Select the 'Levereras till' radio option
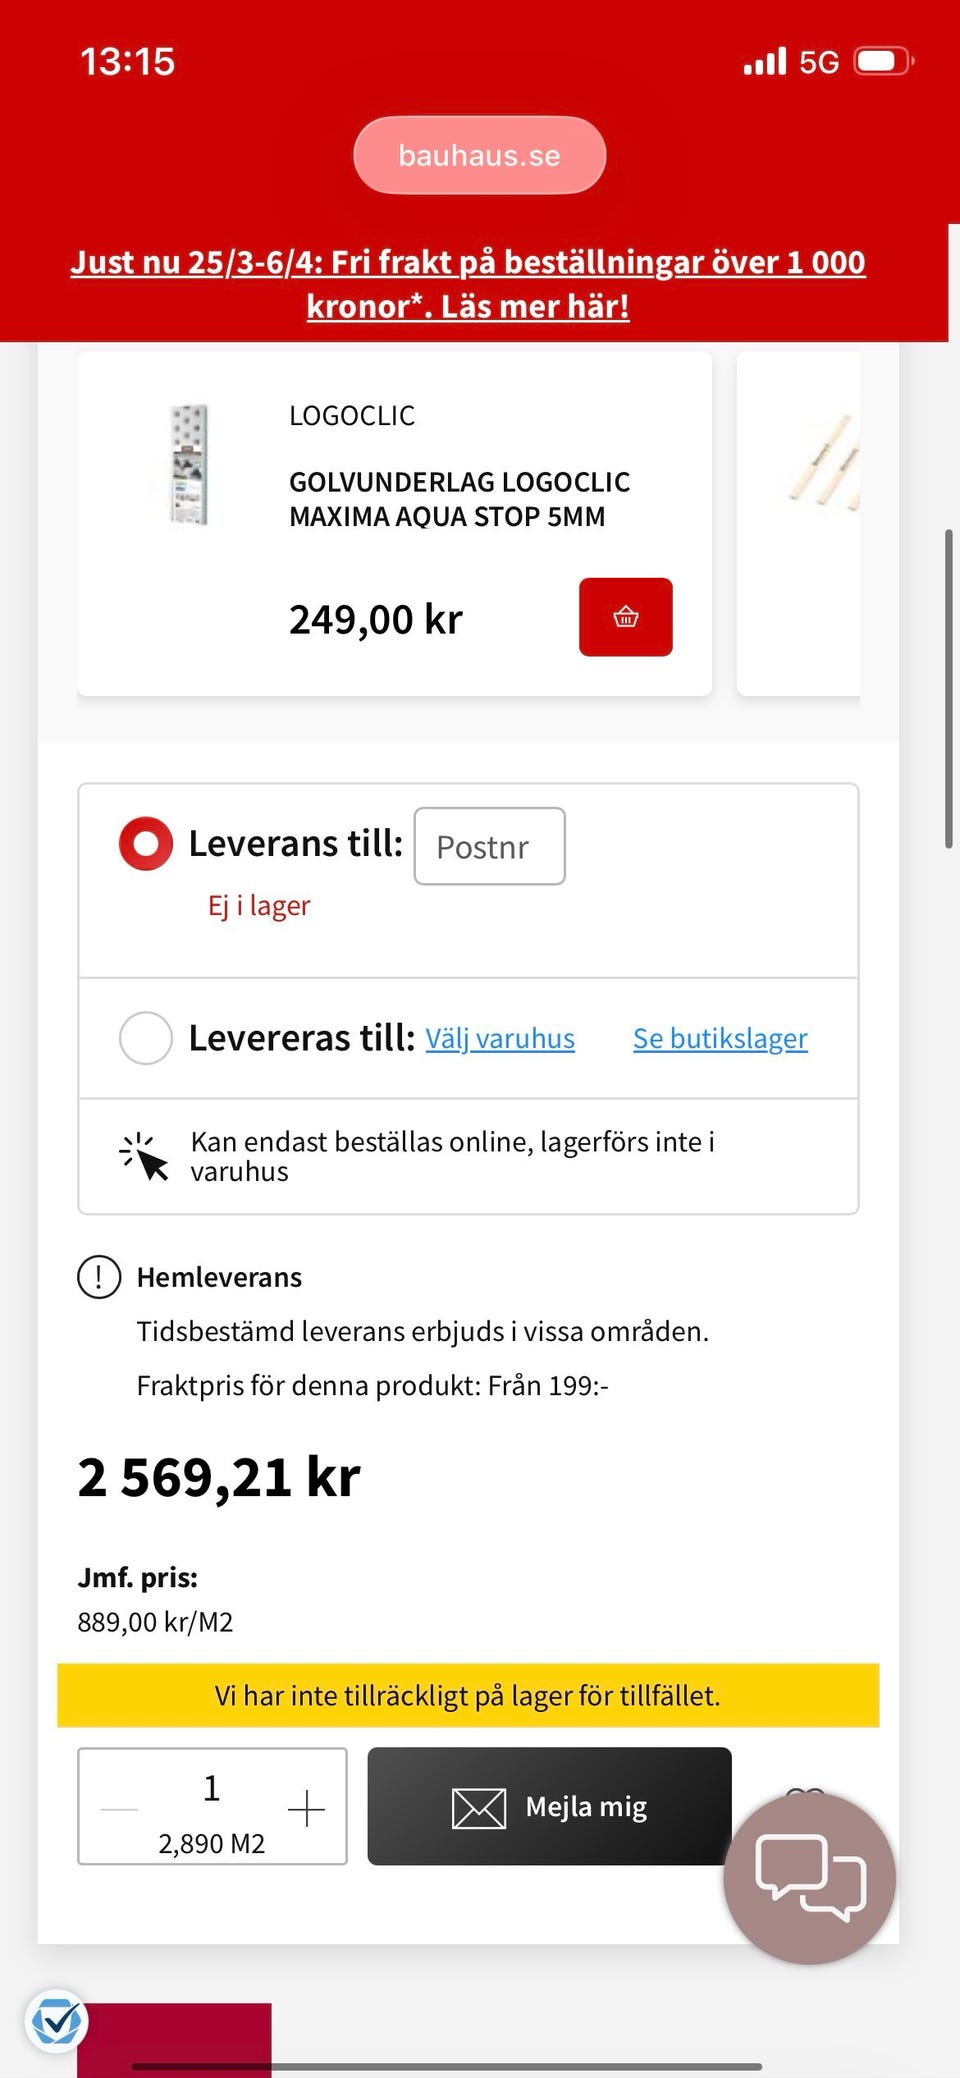This screenshot has height=2078, width=960. (x=146, y=1038)
